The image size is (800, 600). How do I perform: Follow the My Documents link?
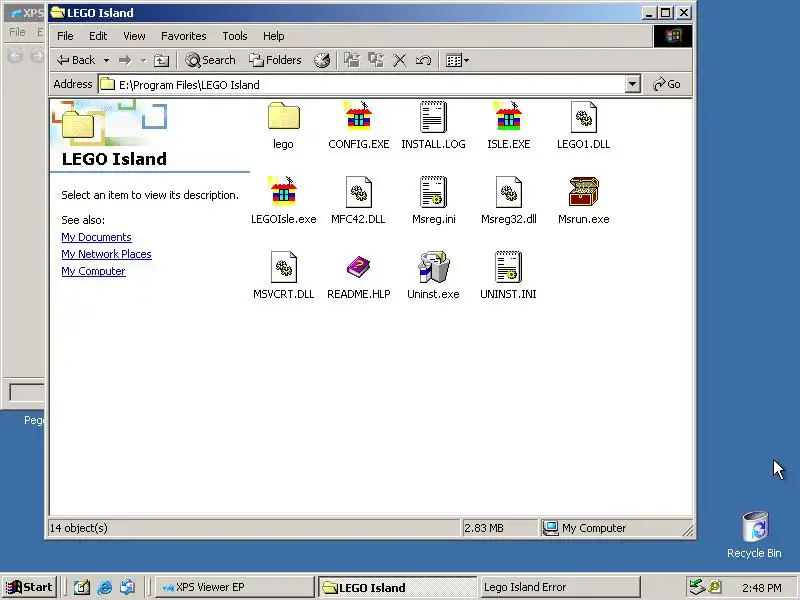click(x=96, y=237)
